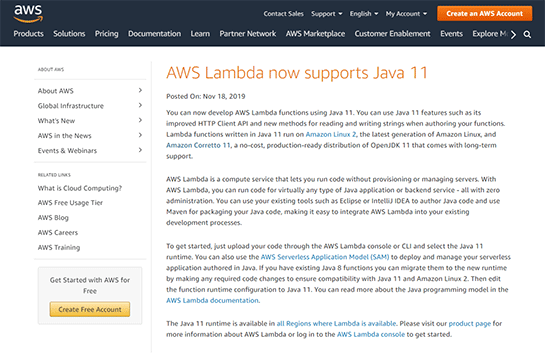Open AWS Serverless Application Model (SAM) link
This screenshot has width=545, height=362.
325,257
